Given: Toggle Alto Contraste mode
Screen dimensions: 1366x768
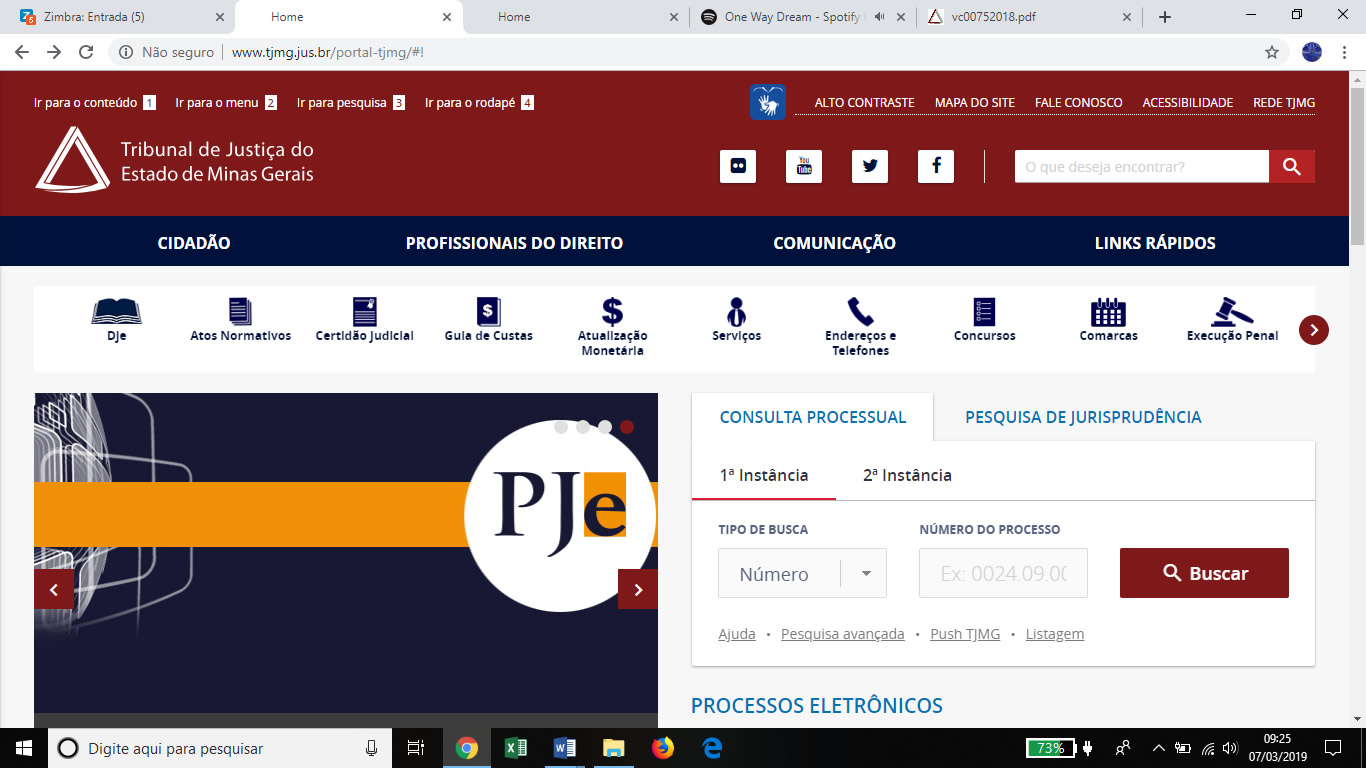Looking at the screenshot, I should (864, 103).
